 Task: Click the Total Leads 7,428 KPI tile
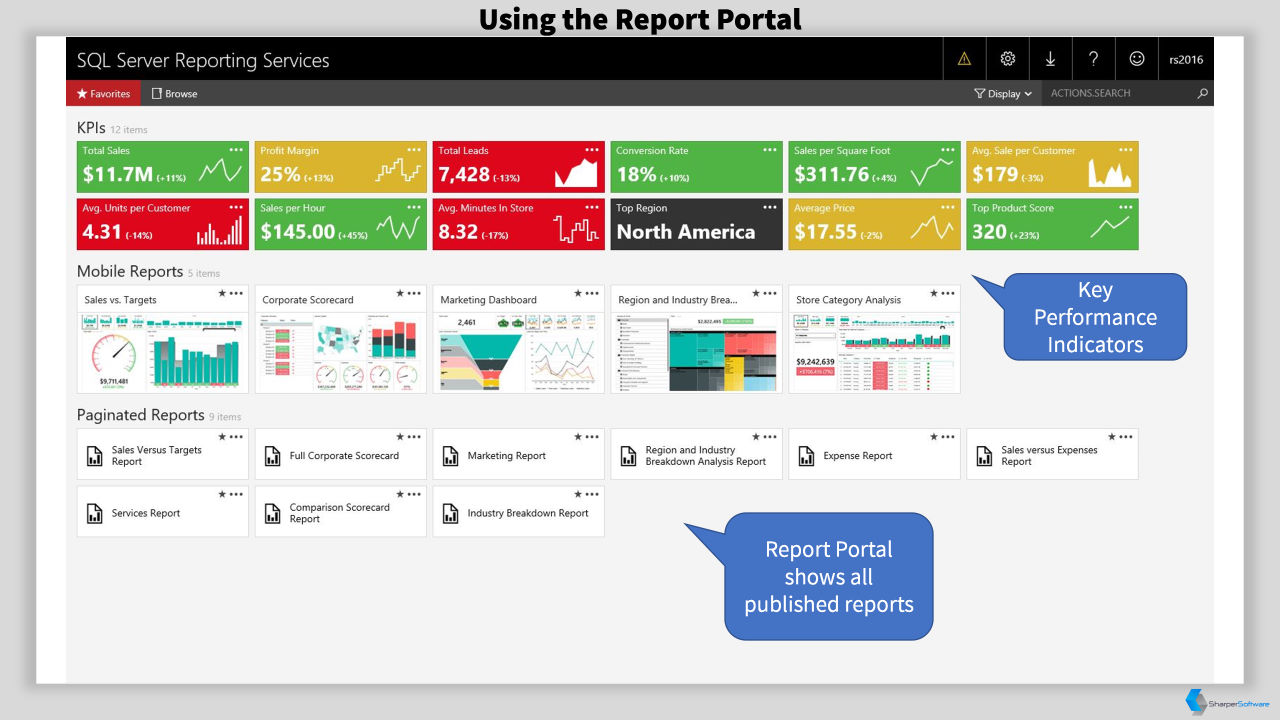(x=519, y=166)
